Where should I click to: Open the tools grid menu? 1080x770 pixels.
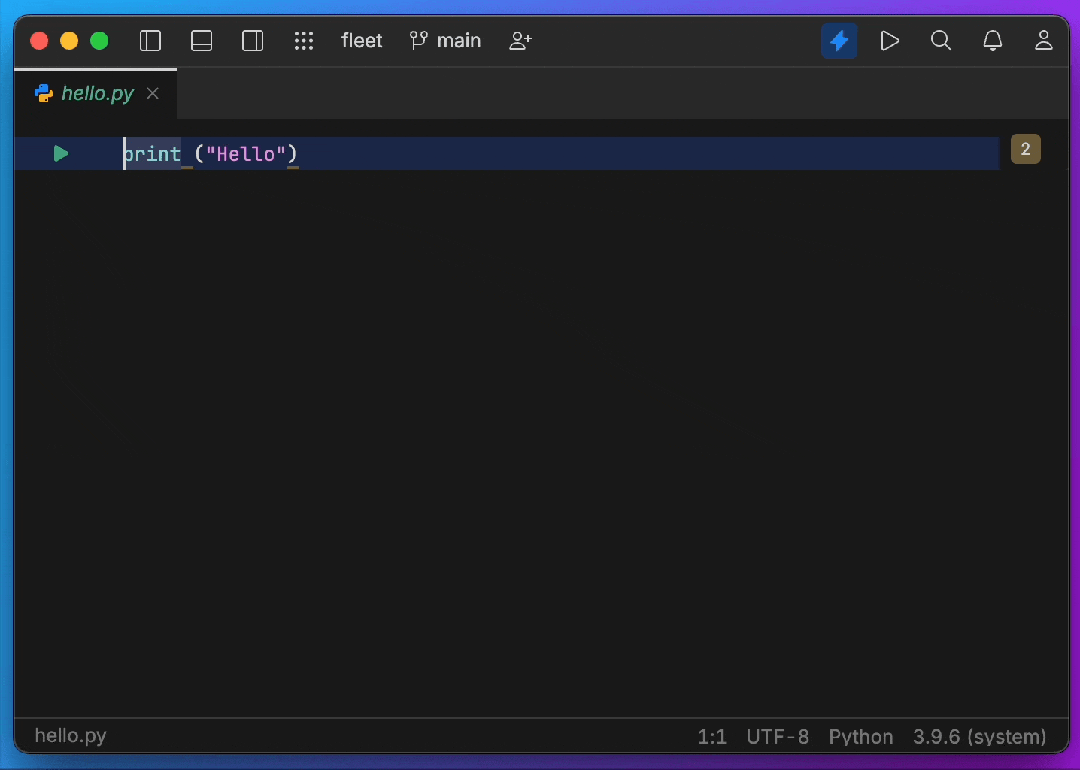pyautogui.click(x=304, y=41)
